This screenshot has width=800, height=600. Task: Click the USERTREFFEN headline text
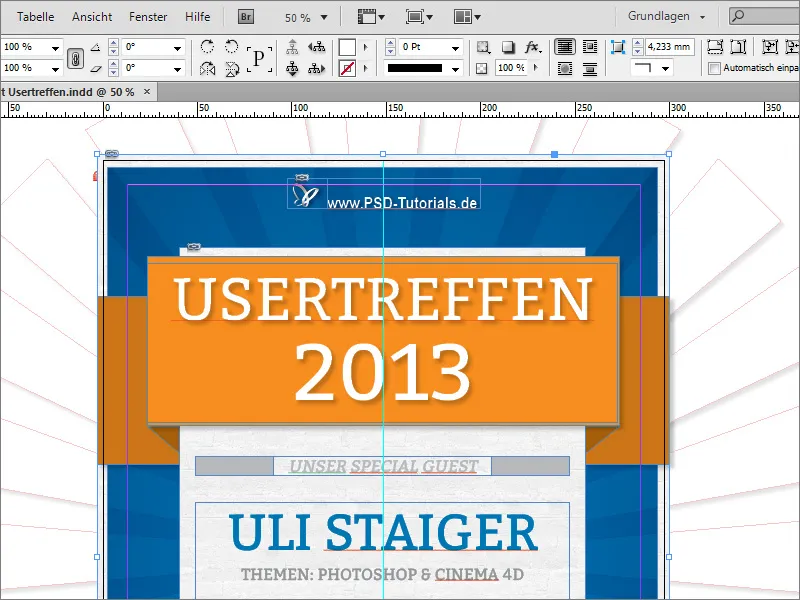383,299
